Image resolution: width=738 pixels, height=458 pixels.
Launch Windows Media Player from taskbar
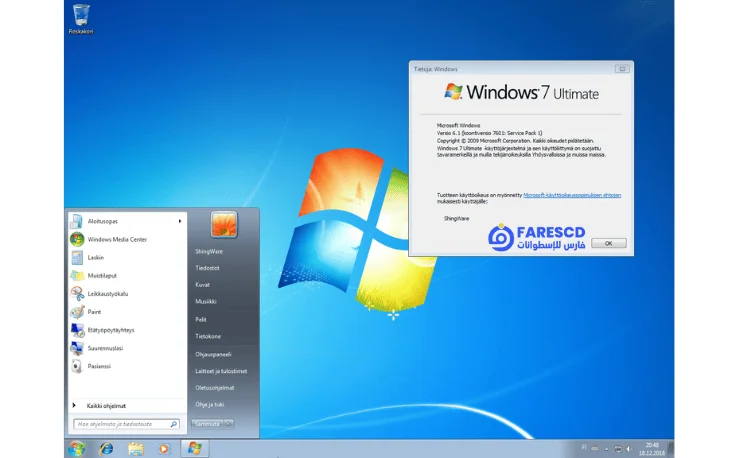coord(164,449)
